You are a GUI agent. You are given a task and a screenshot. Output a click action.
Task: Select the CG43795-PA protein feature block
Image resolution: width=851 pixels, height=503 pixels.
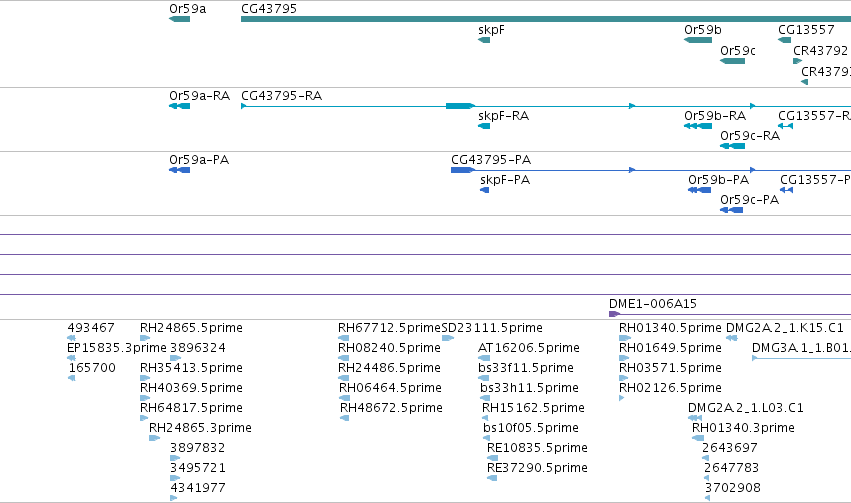[462, 170]
